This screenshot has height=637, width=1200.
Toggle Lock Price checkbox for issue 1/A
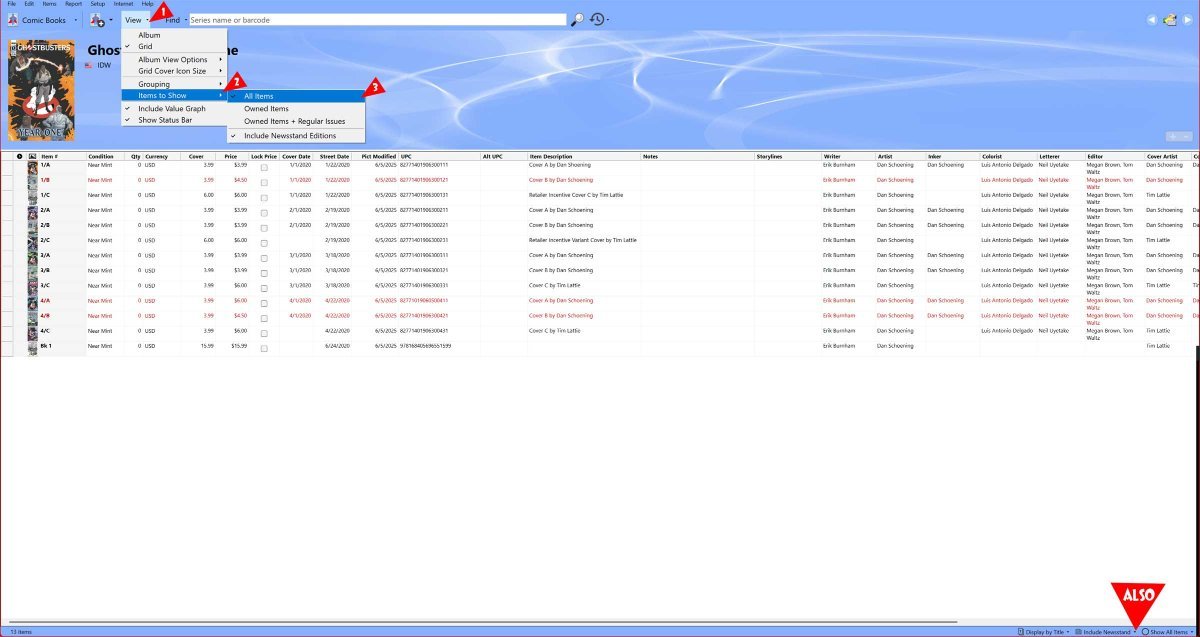pyautogui.click(x=264, y=168)
